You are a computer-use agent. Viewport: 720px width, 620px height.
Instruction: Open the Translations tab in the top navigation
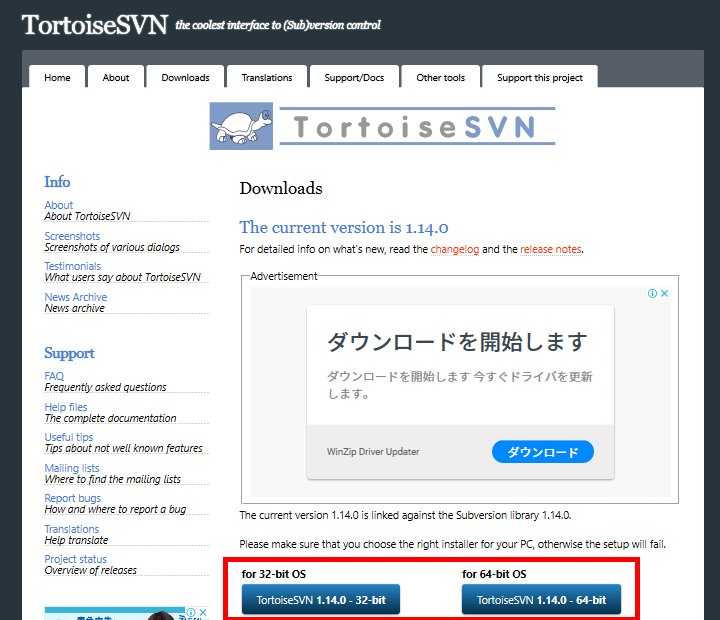267,77
